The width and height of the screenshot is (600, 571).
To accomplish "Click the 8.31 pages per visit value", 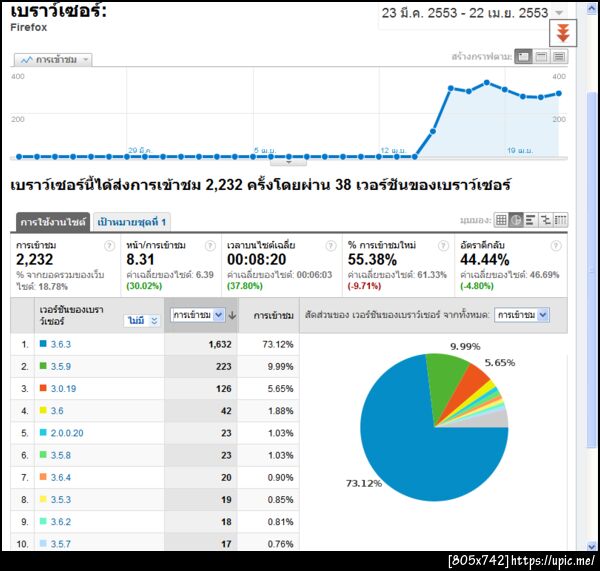I will click(140, 259).
